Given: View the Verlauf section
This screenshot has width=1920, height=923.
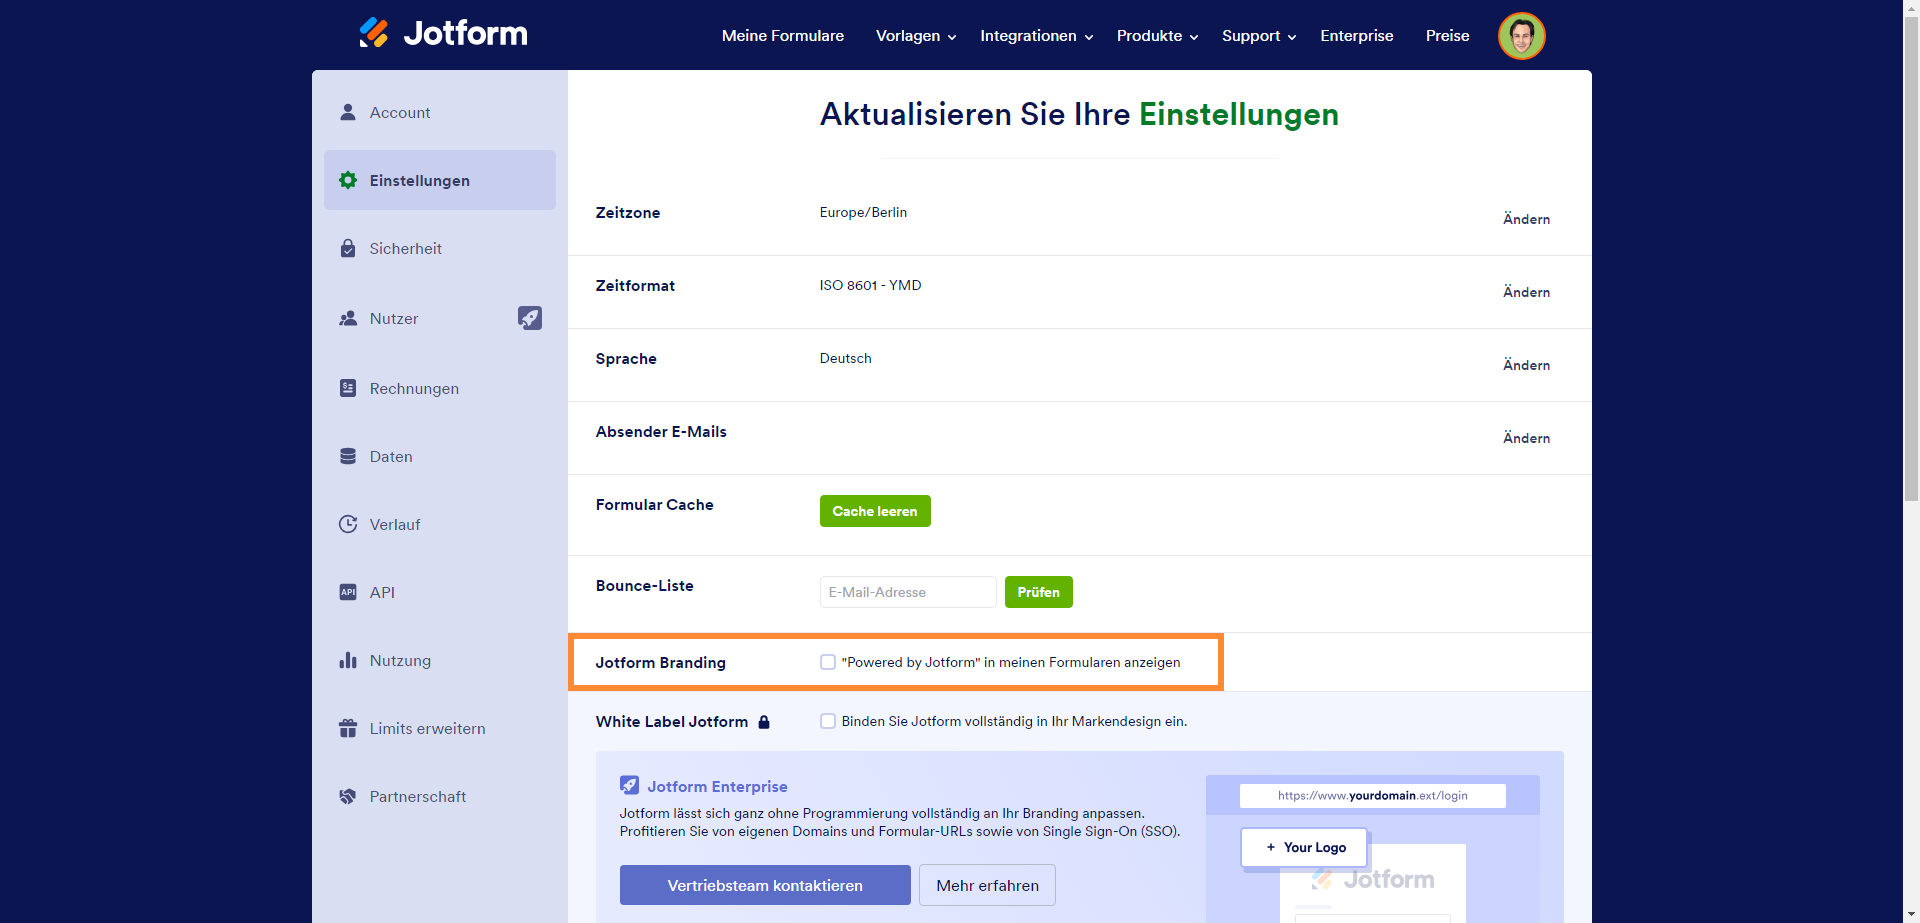Looking at the screenshot, I should tap(440, 524).
